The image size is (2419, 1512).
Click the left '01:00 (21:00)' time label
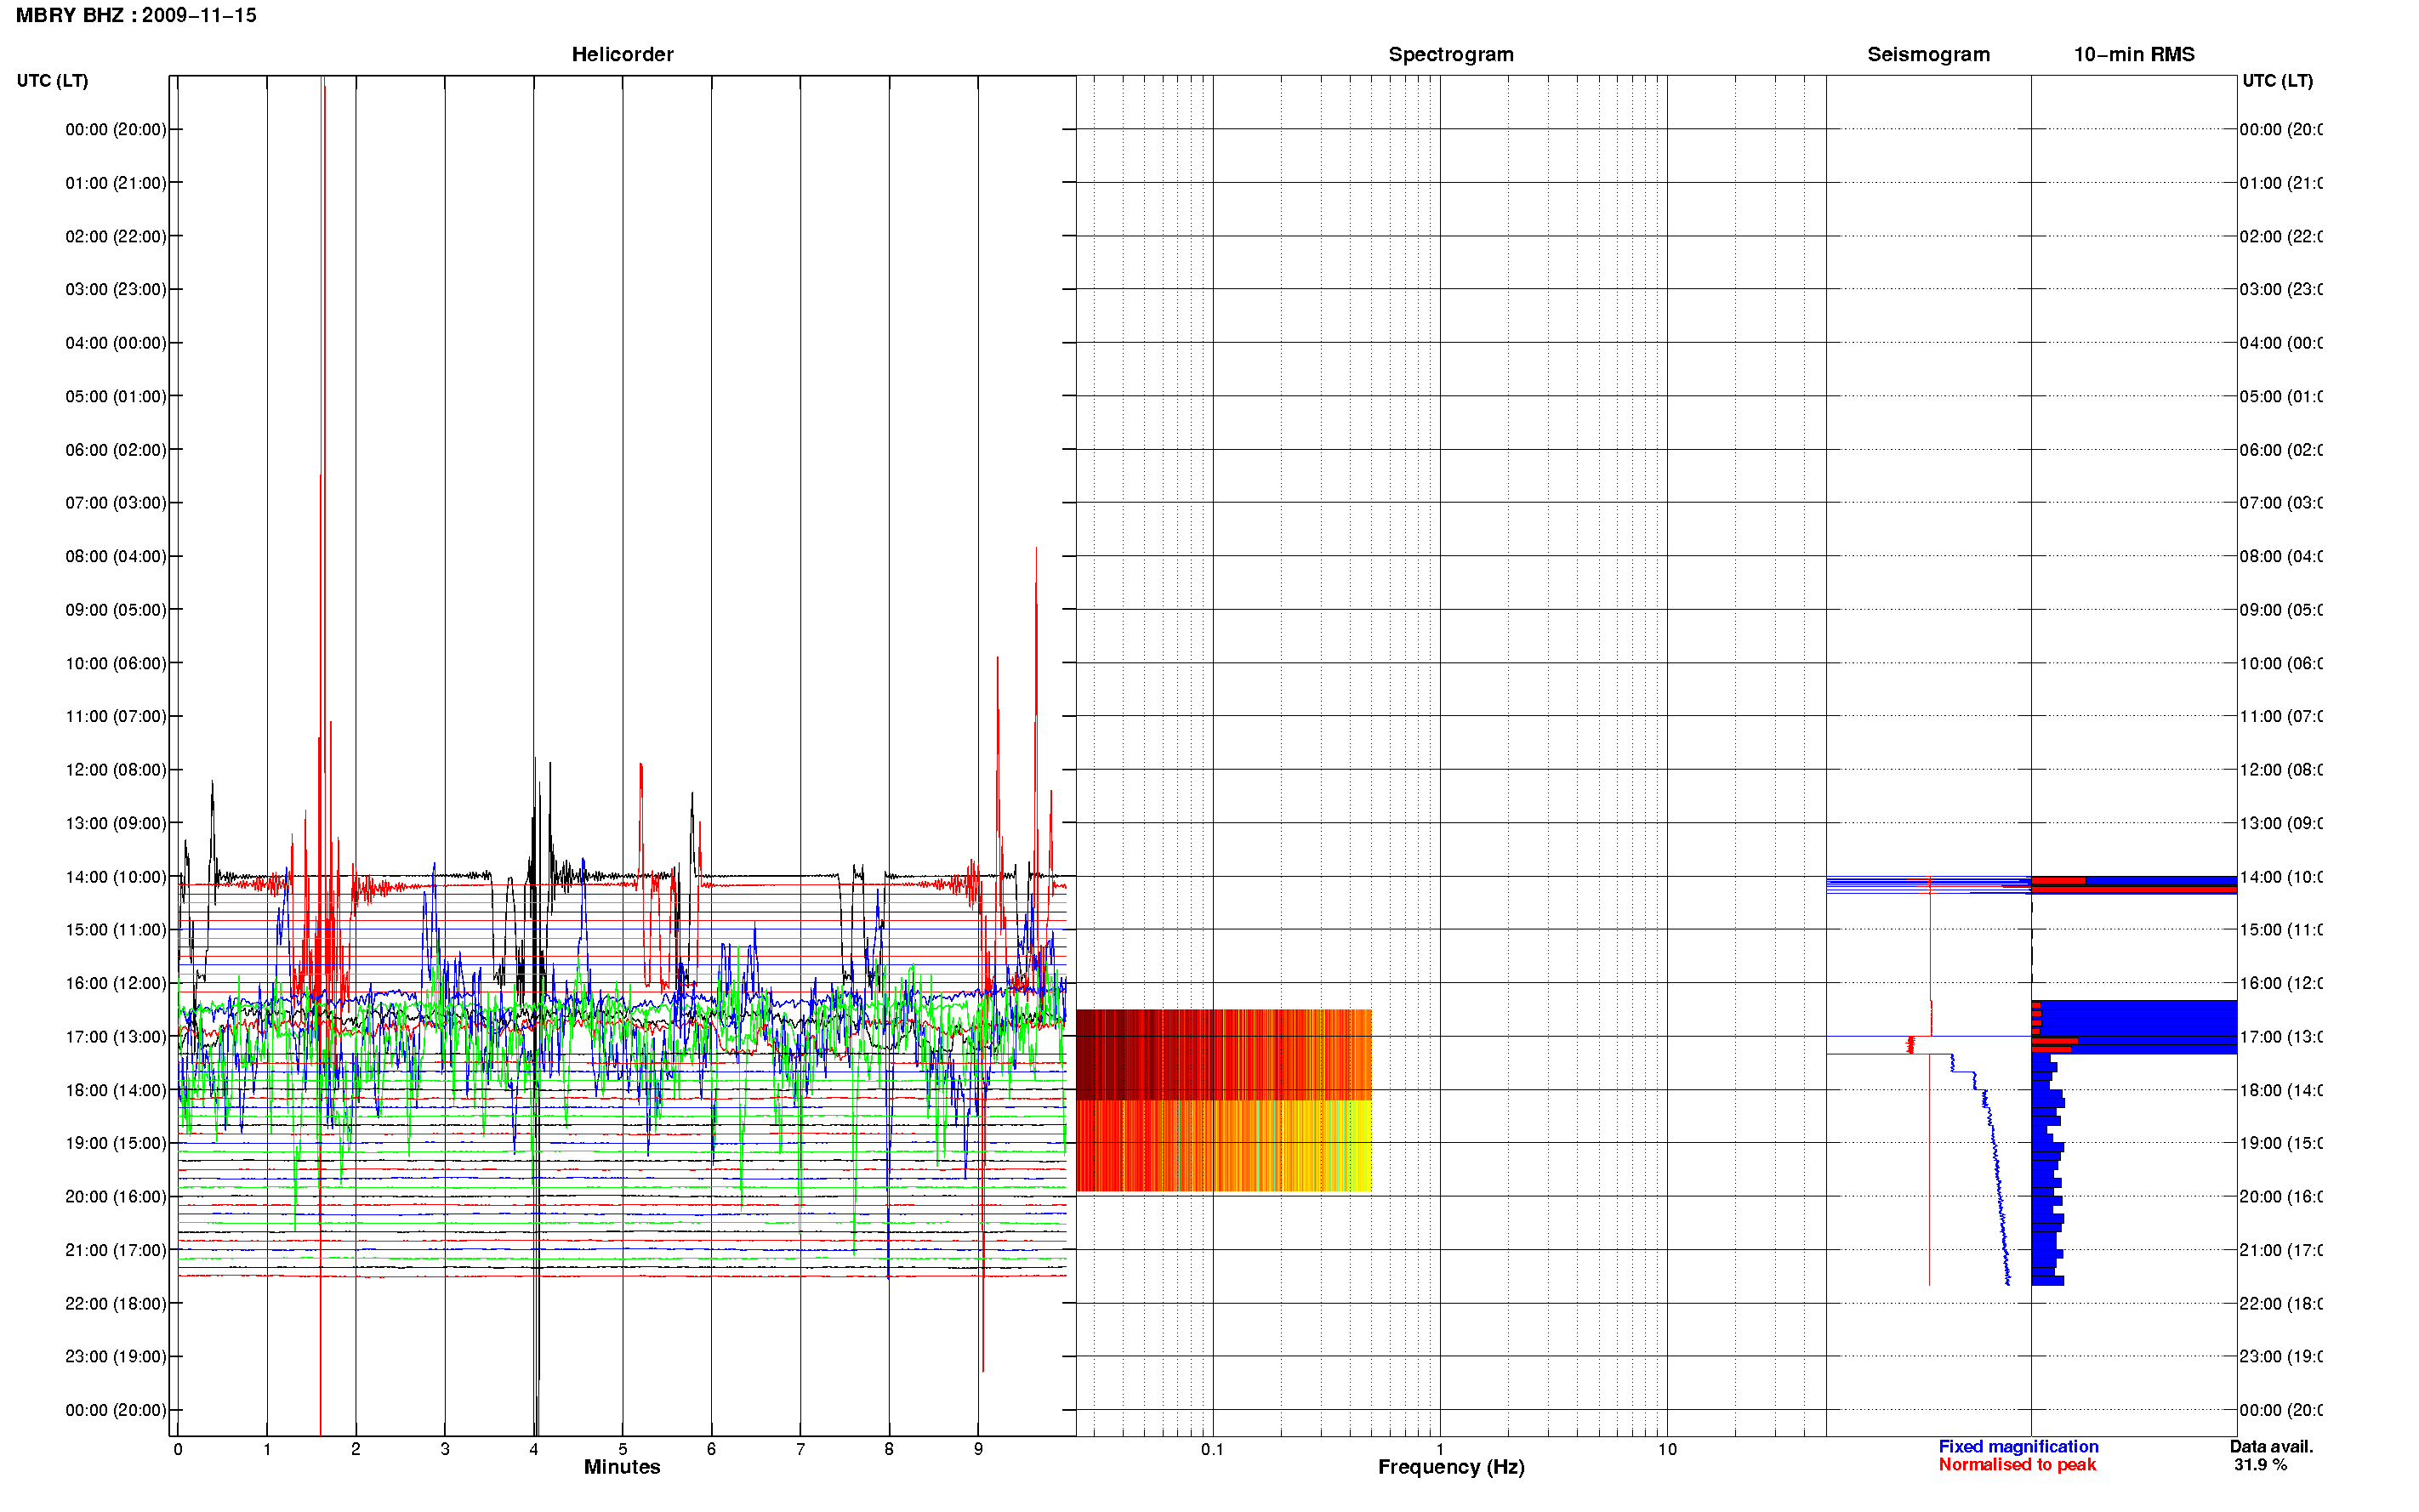[116, 183]
